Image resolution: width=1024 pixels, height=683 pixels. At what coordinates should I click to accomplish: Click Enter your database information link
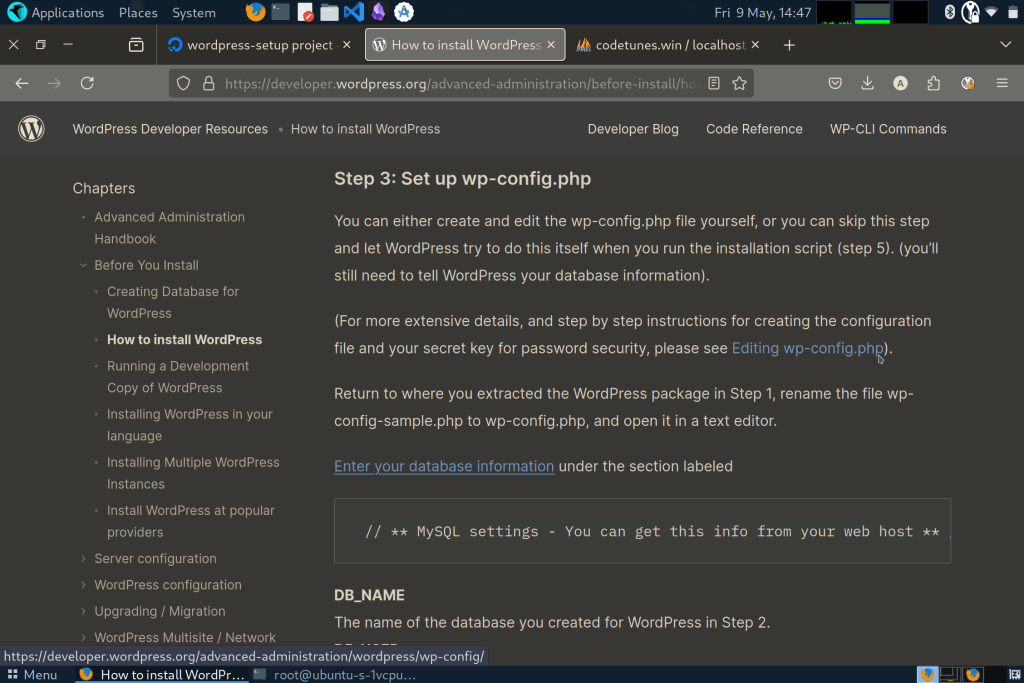(443, 466)
